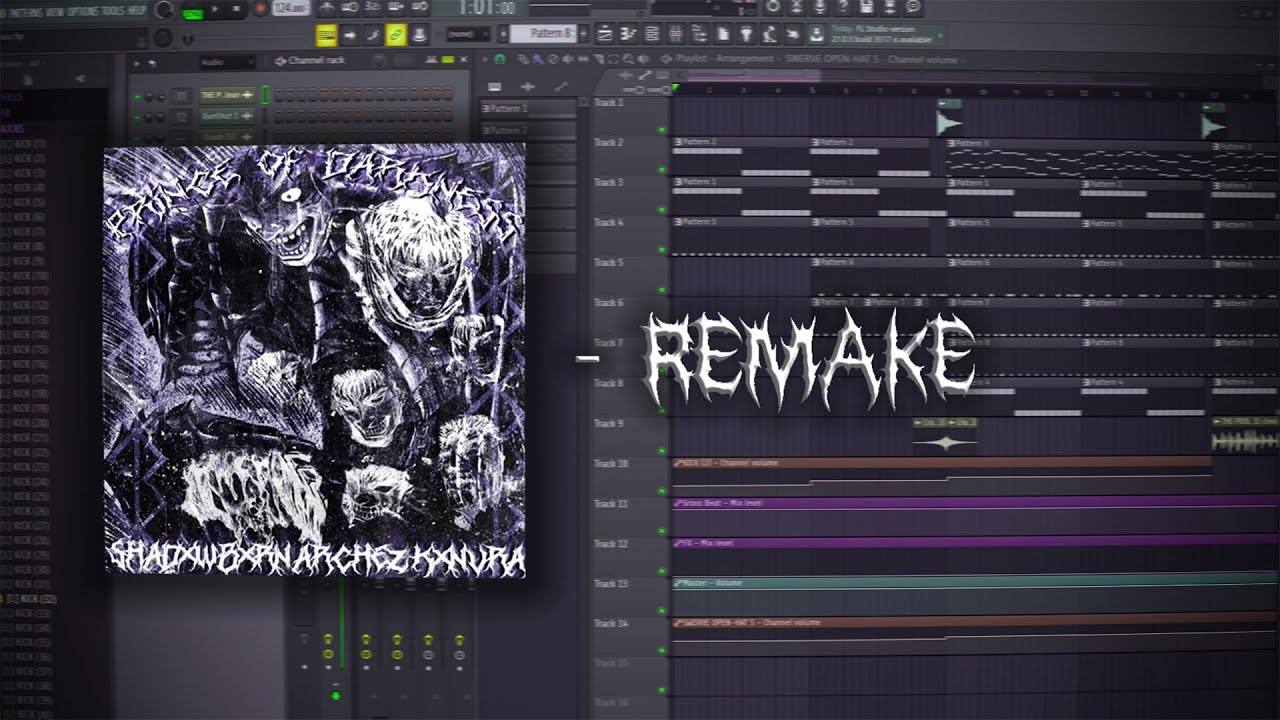Click the Record transport button
The height and width of the screenshot is (720, 1280).
tap(260, 9)
